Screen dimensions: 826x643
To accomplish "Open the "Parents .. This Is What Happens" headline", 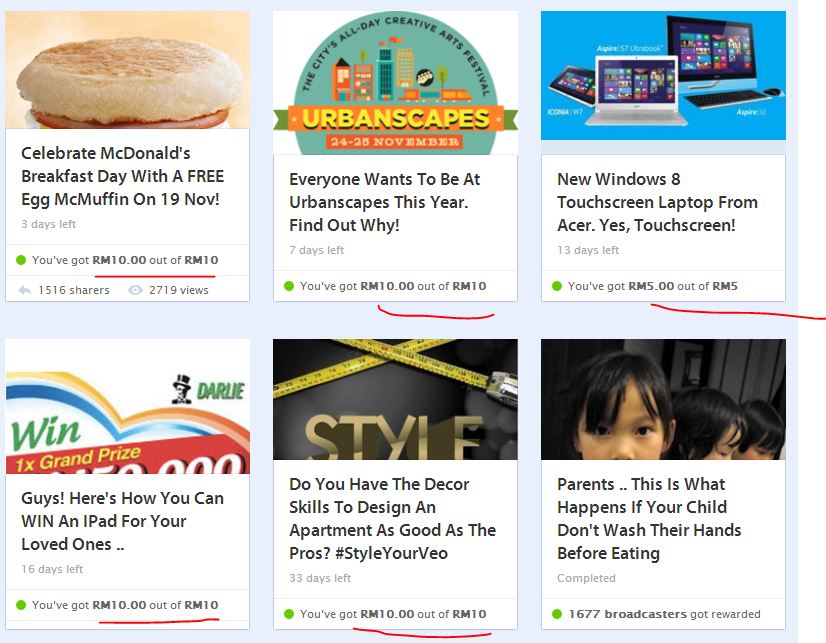I will click(x=649, y=518).
